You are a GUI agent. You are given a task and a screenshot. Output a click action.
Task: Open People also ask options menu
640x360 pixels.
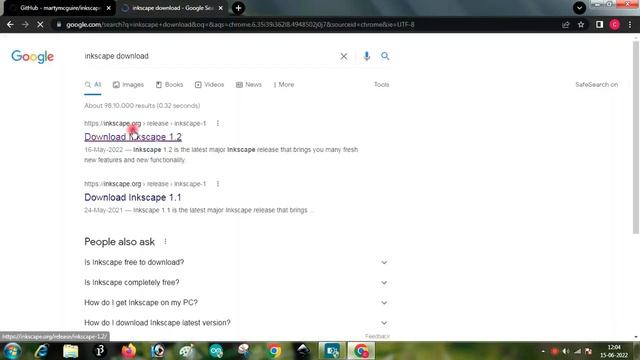pyautogui.click(x=165, y=242)
